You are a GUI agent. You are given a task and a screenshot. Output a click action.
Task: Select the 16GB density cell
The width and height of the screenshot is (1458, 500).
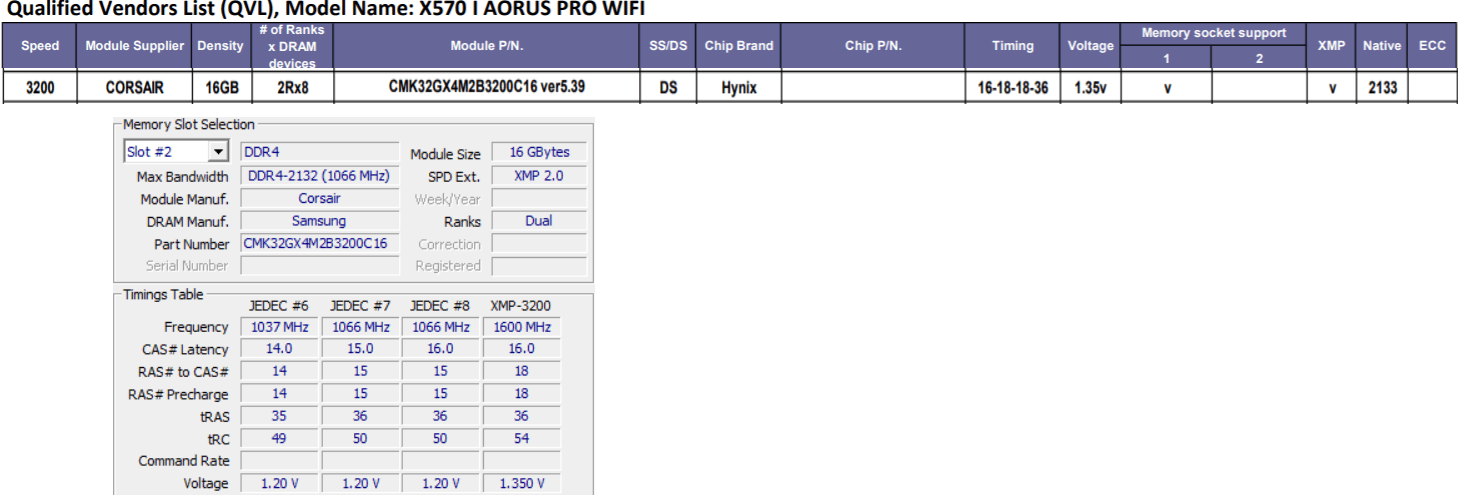pos(221,88)
